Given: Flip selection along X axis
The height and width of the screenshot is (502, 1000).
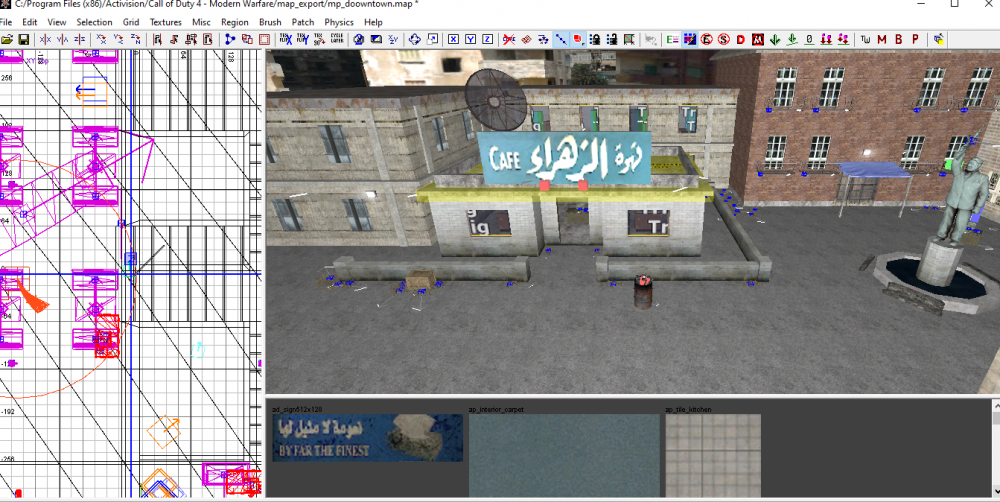Looking at the screenshot, I should tap(46, 39).
